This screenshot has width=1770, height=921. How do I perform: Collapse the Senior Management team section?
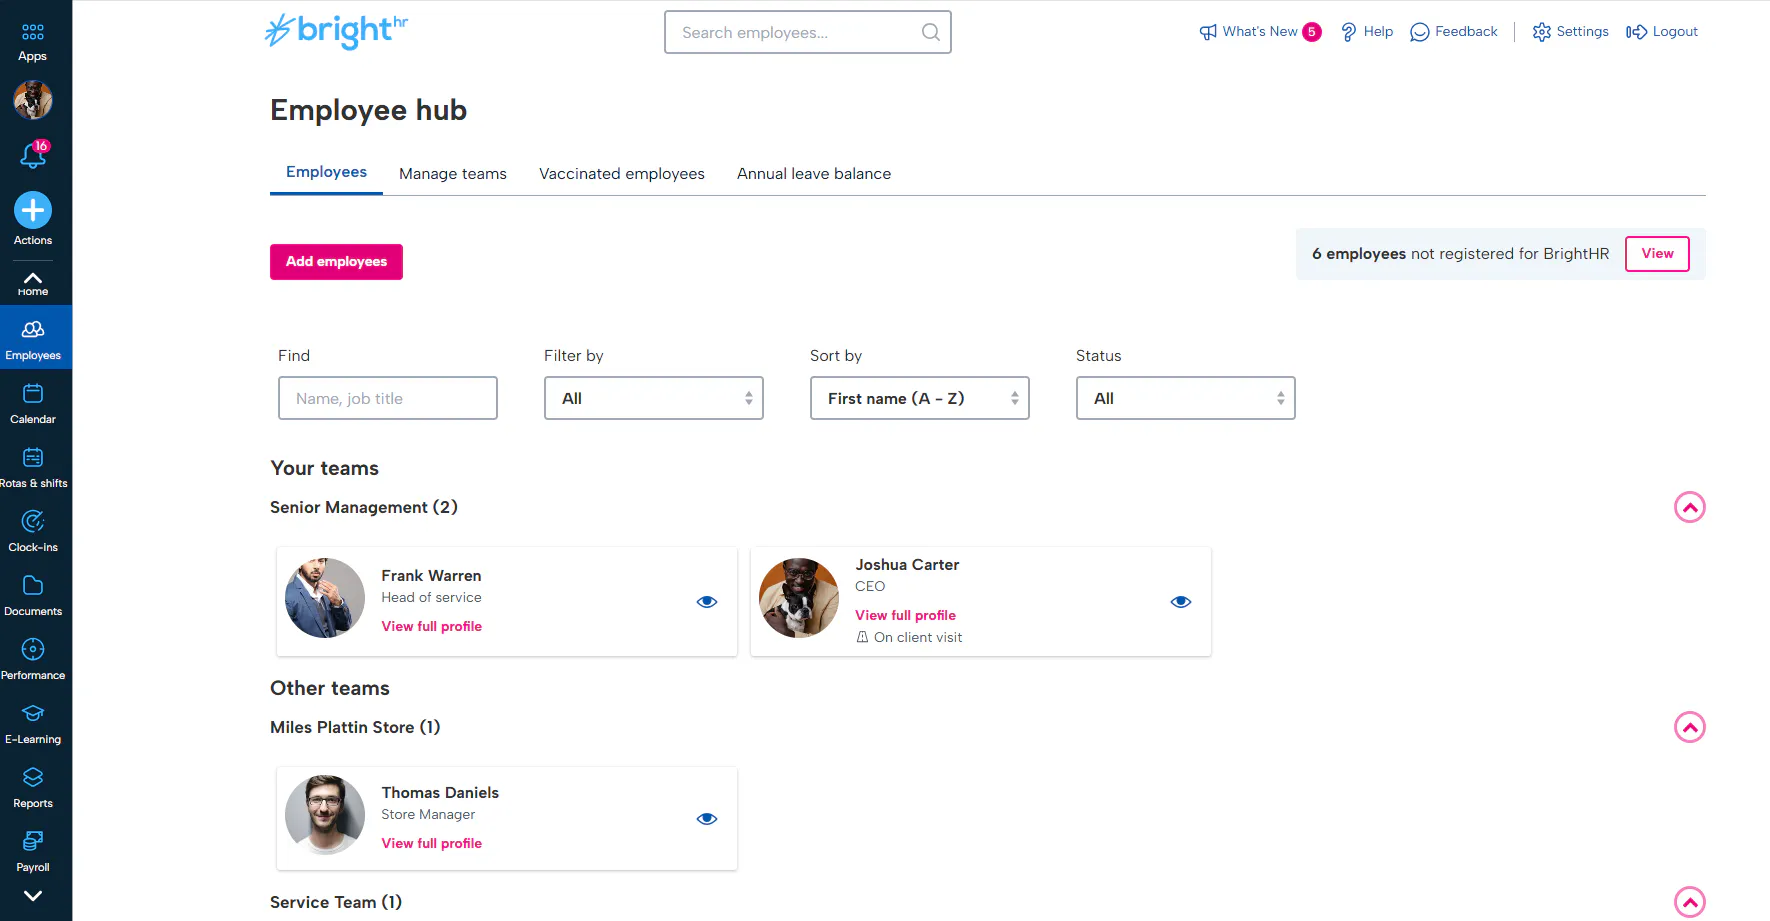click(x=1689, y=507)
